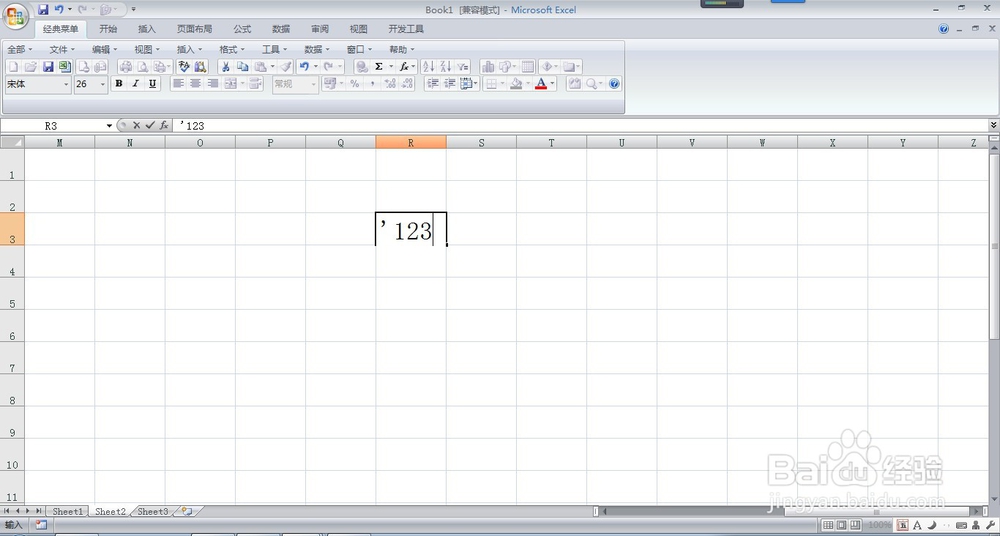Open the font color dropdown arrow
This screenshot has height=536, width=1000.
(552, 84)
